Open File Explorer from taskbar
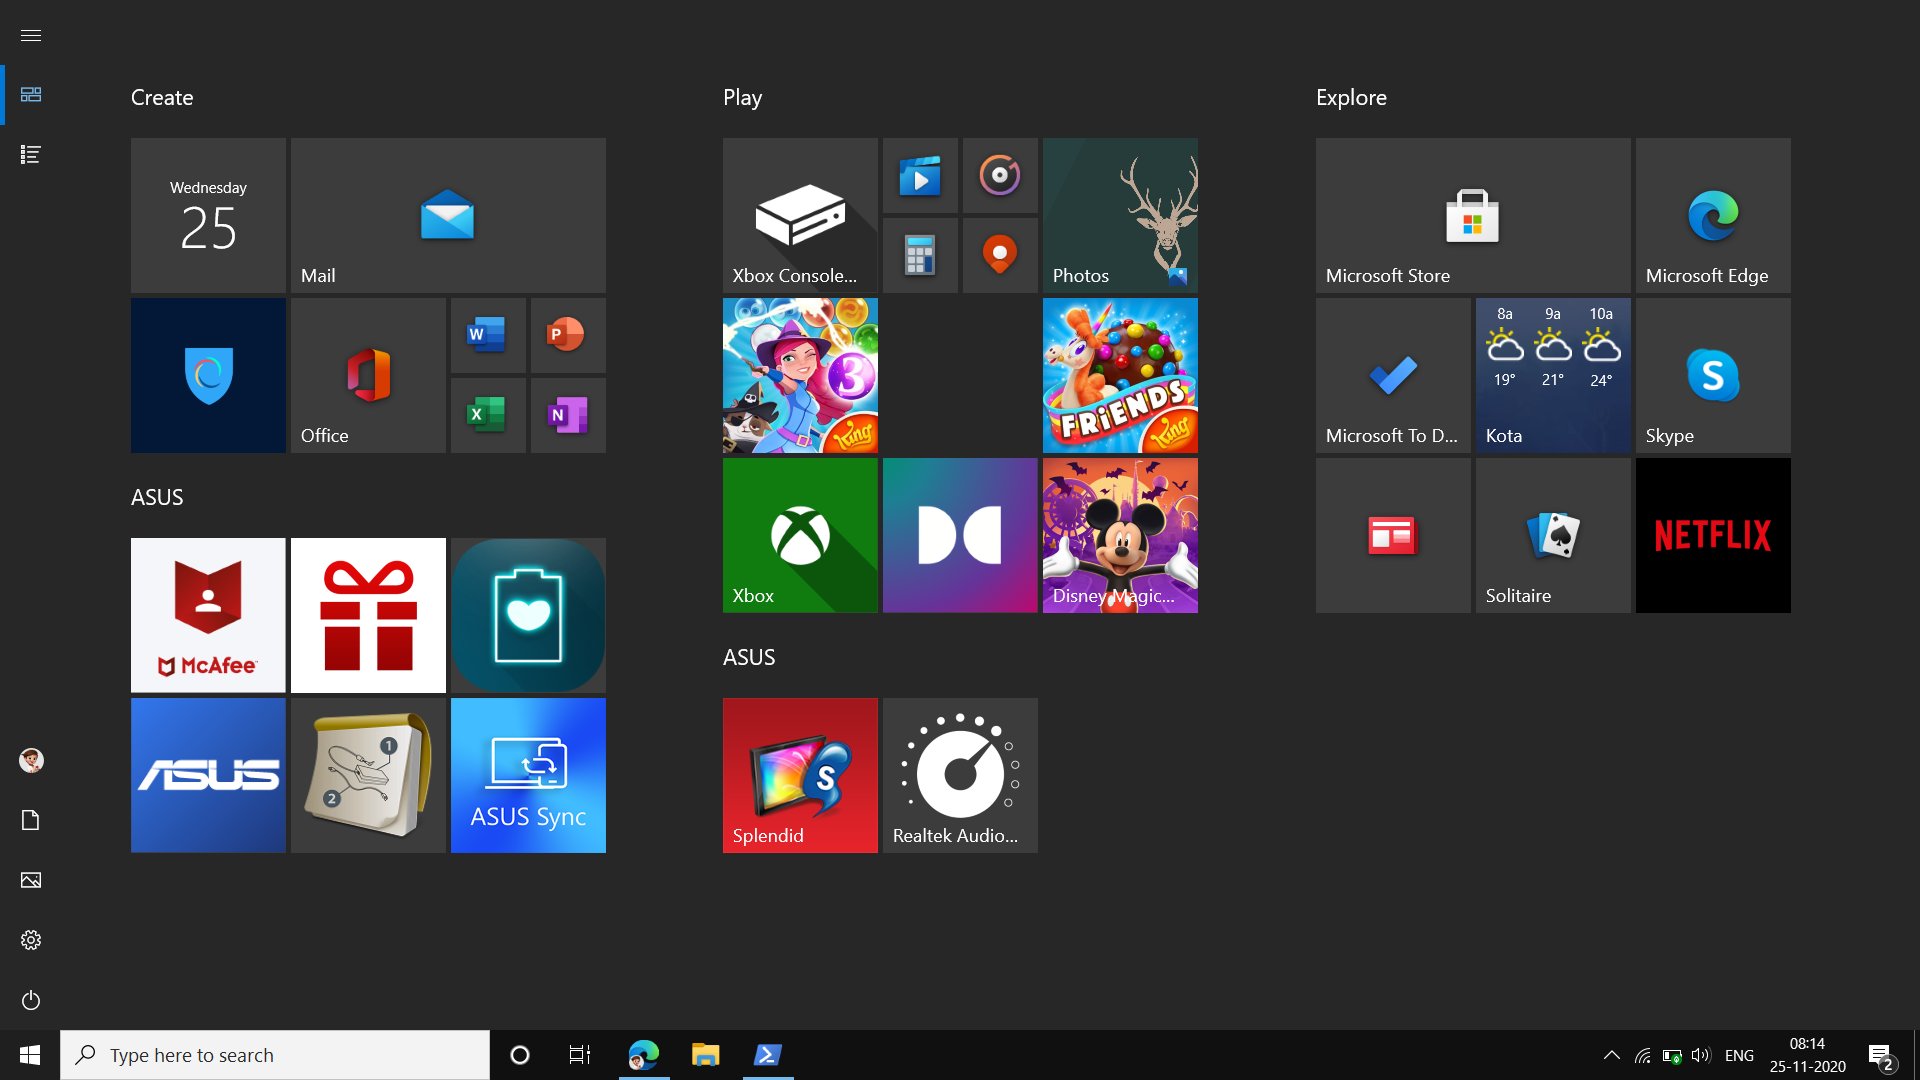1920x1080 pixels. pyautogui.click(x=706, y=1055)
